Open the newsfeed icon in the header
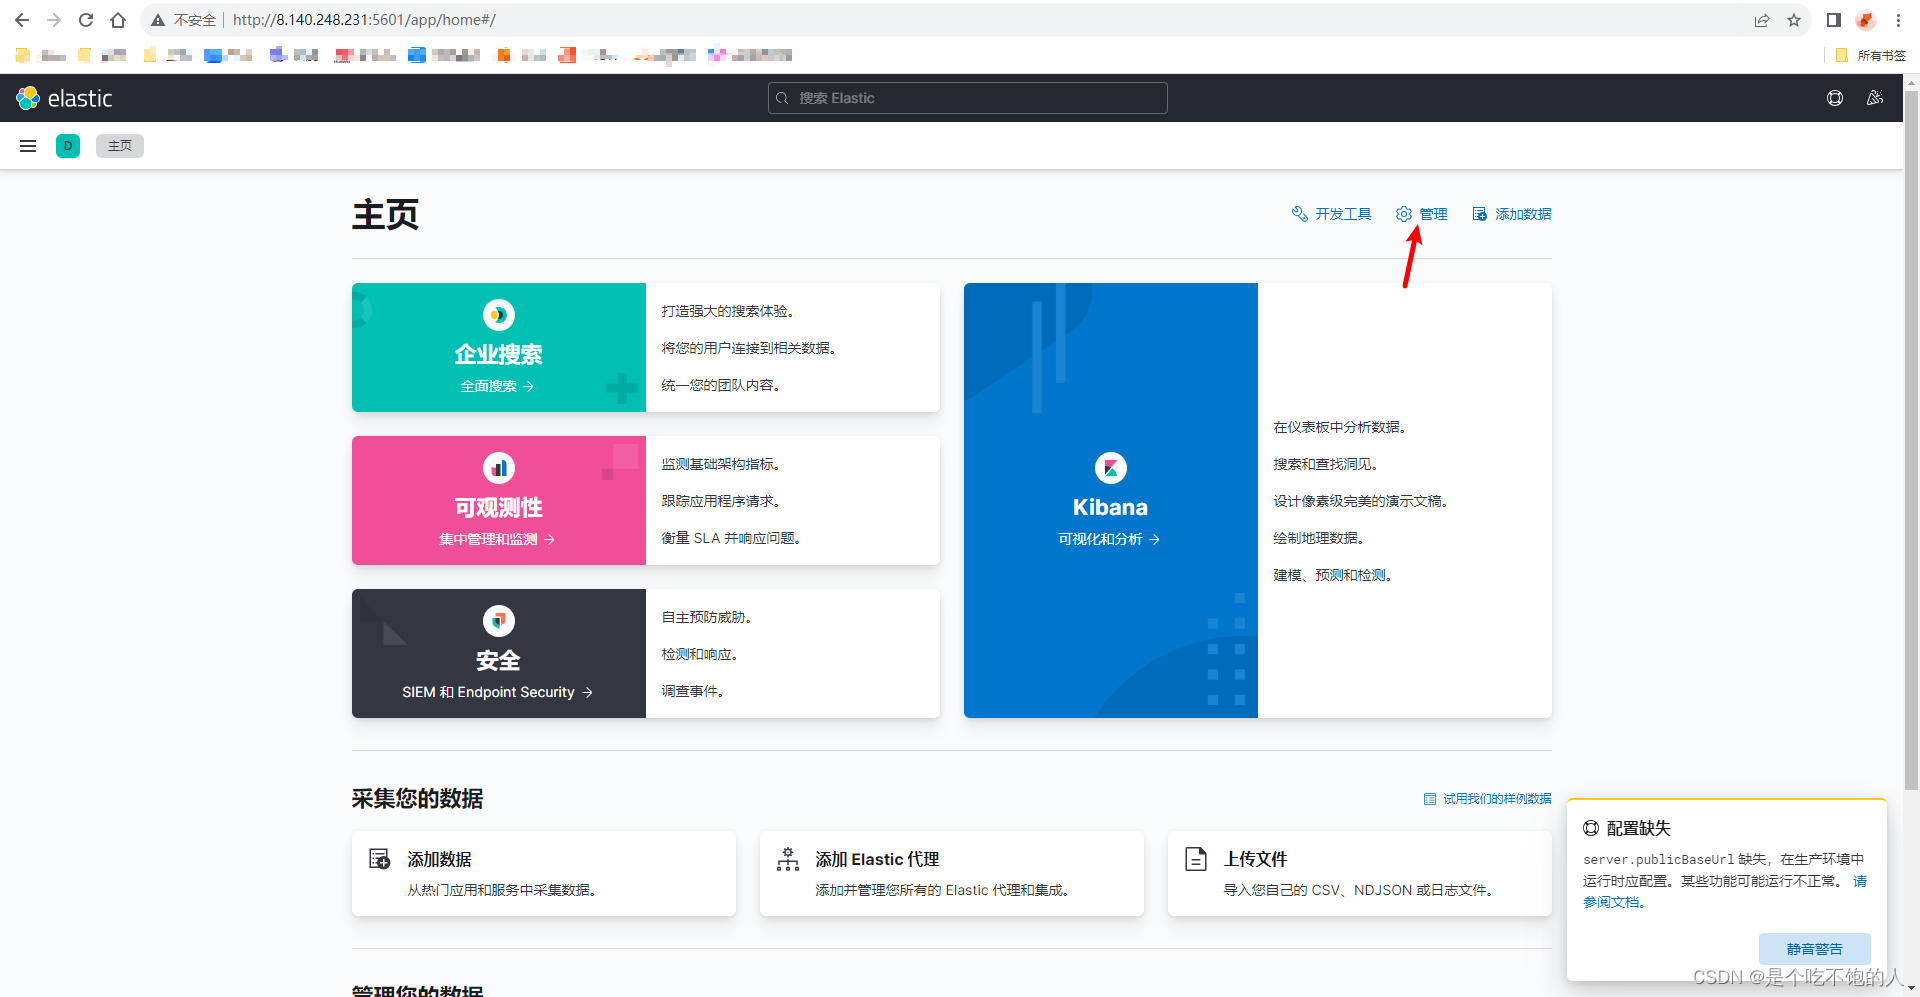The image size is (1920, 997). click(x=1875, y=98)
